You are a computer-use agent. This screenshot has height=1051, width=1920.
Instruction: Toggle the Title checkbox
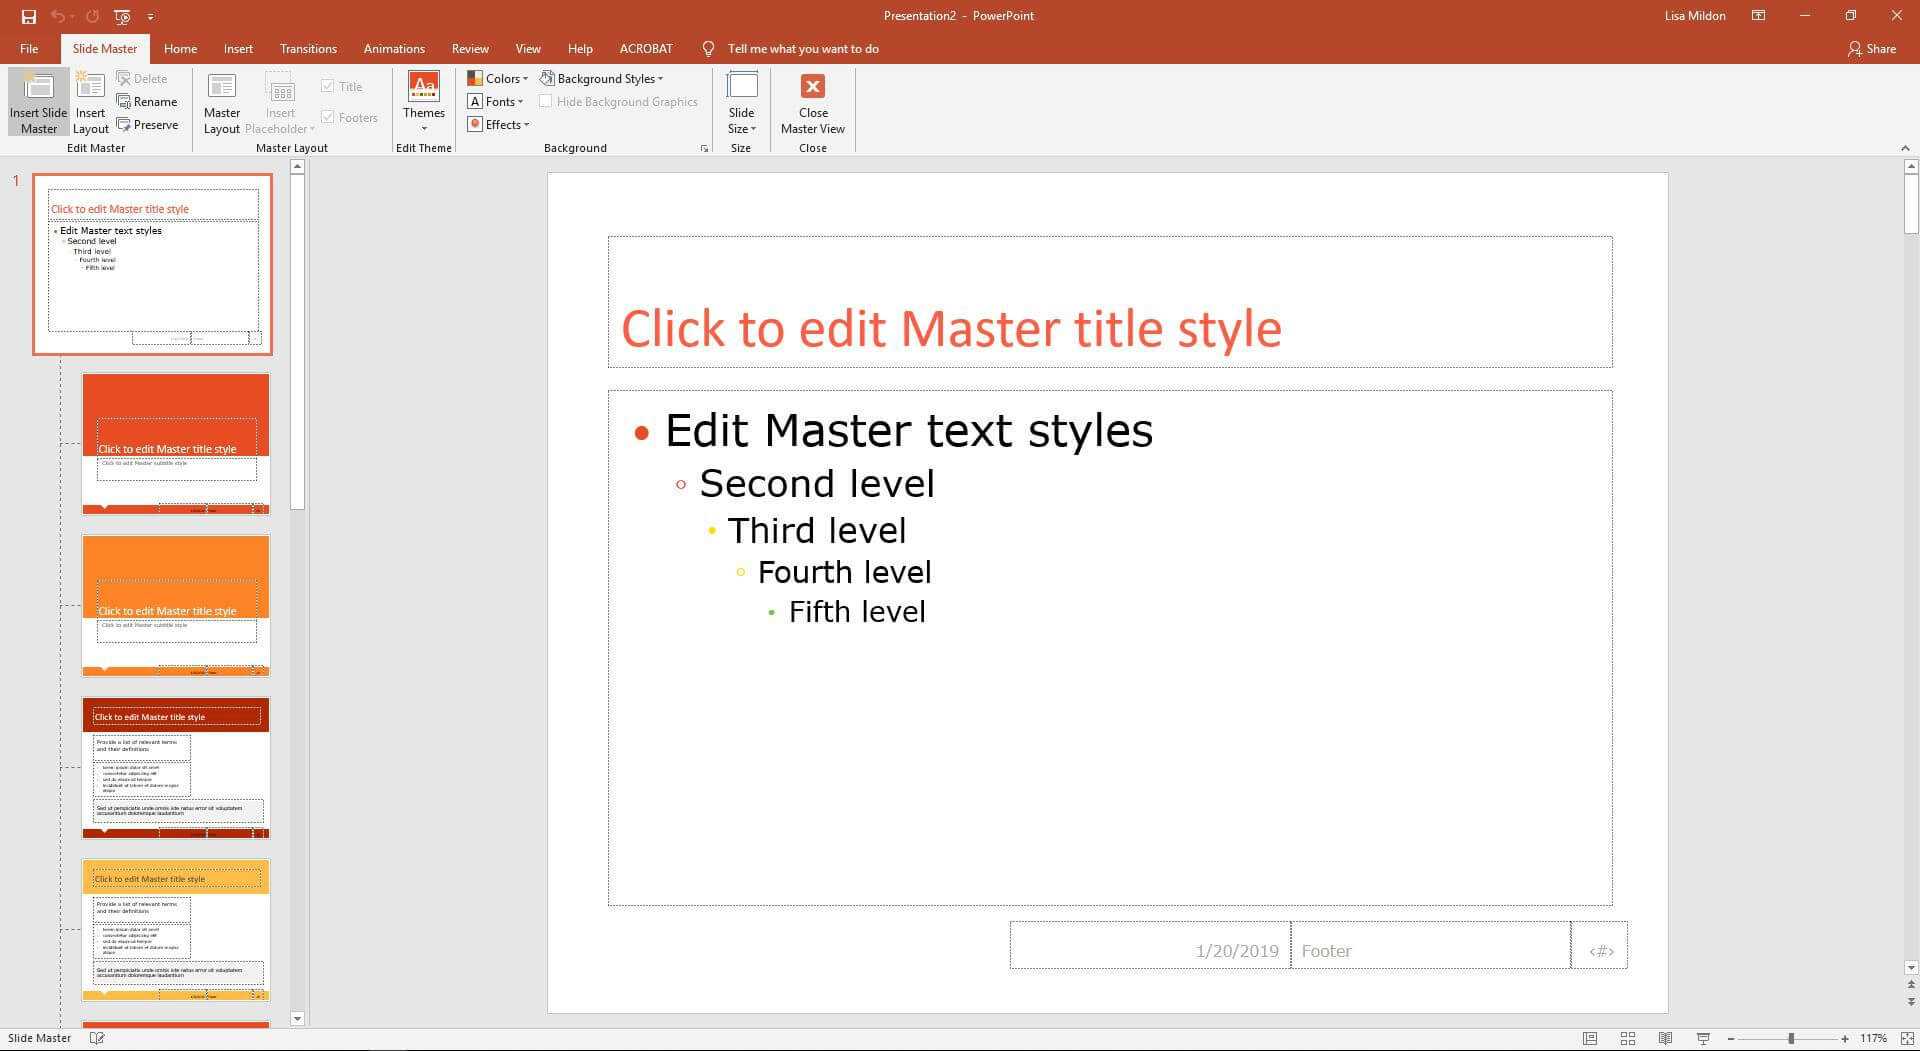coord(330,86)
